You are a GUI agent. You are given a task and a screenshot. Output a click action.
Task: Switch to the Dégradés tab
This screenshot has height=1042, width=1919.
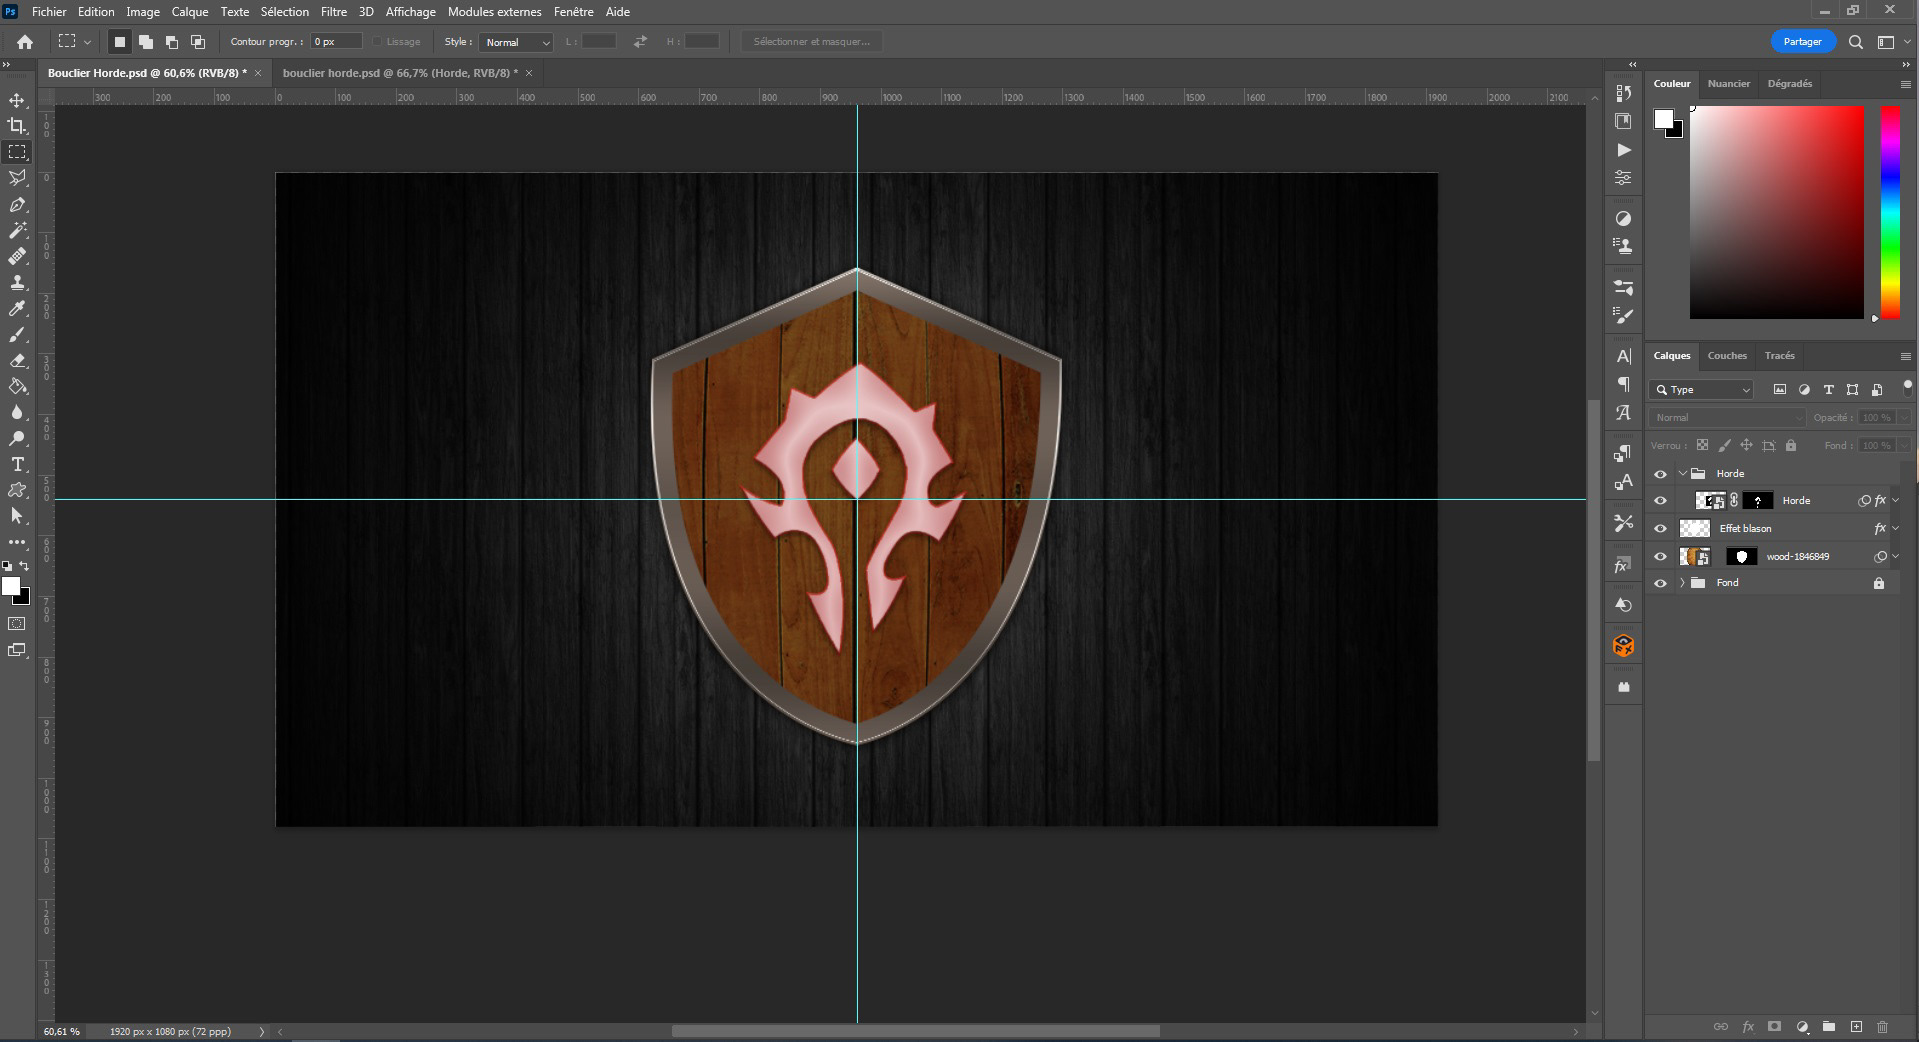click(x=1790, y=84)
